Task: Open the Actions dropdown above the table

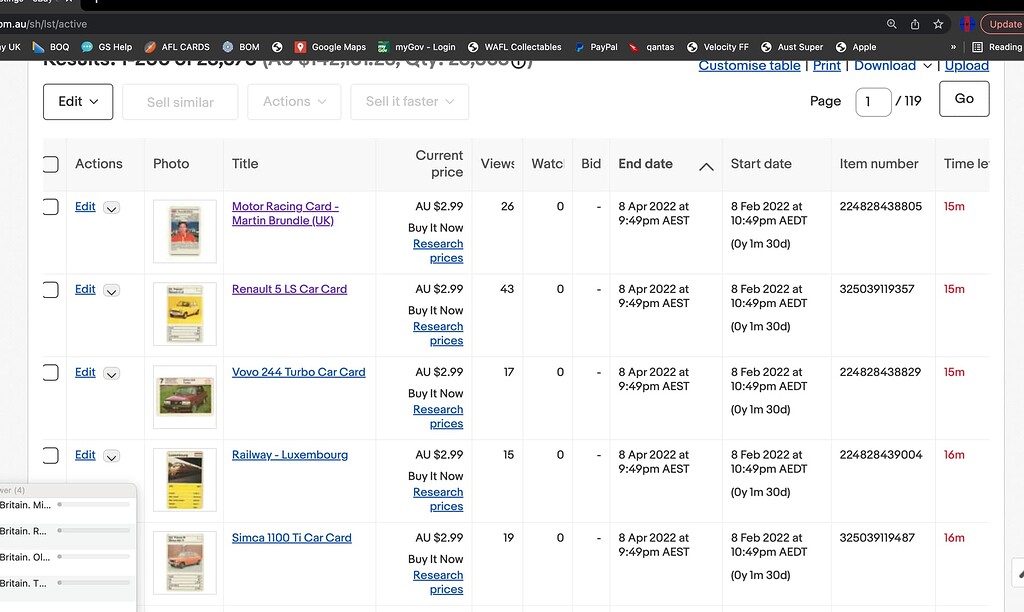Action: pos(294,102)
